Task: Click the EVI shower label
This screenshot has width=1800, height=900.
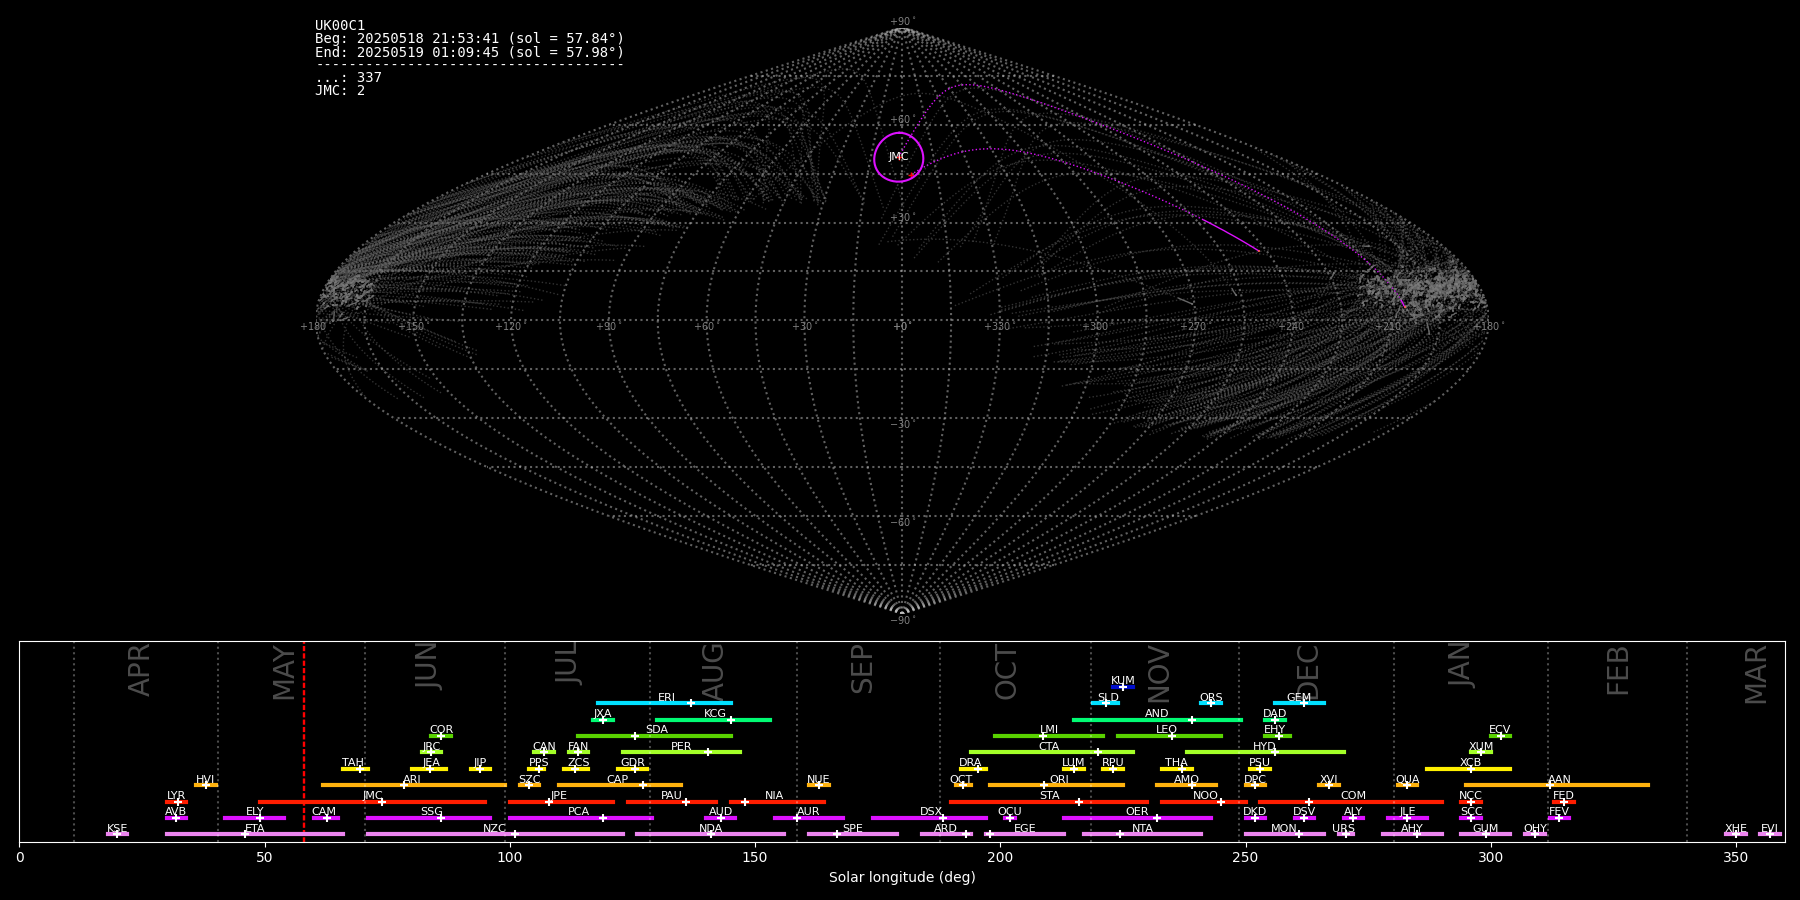Action: coord(1770,829)
